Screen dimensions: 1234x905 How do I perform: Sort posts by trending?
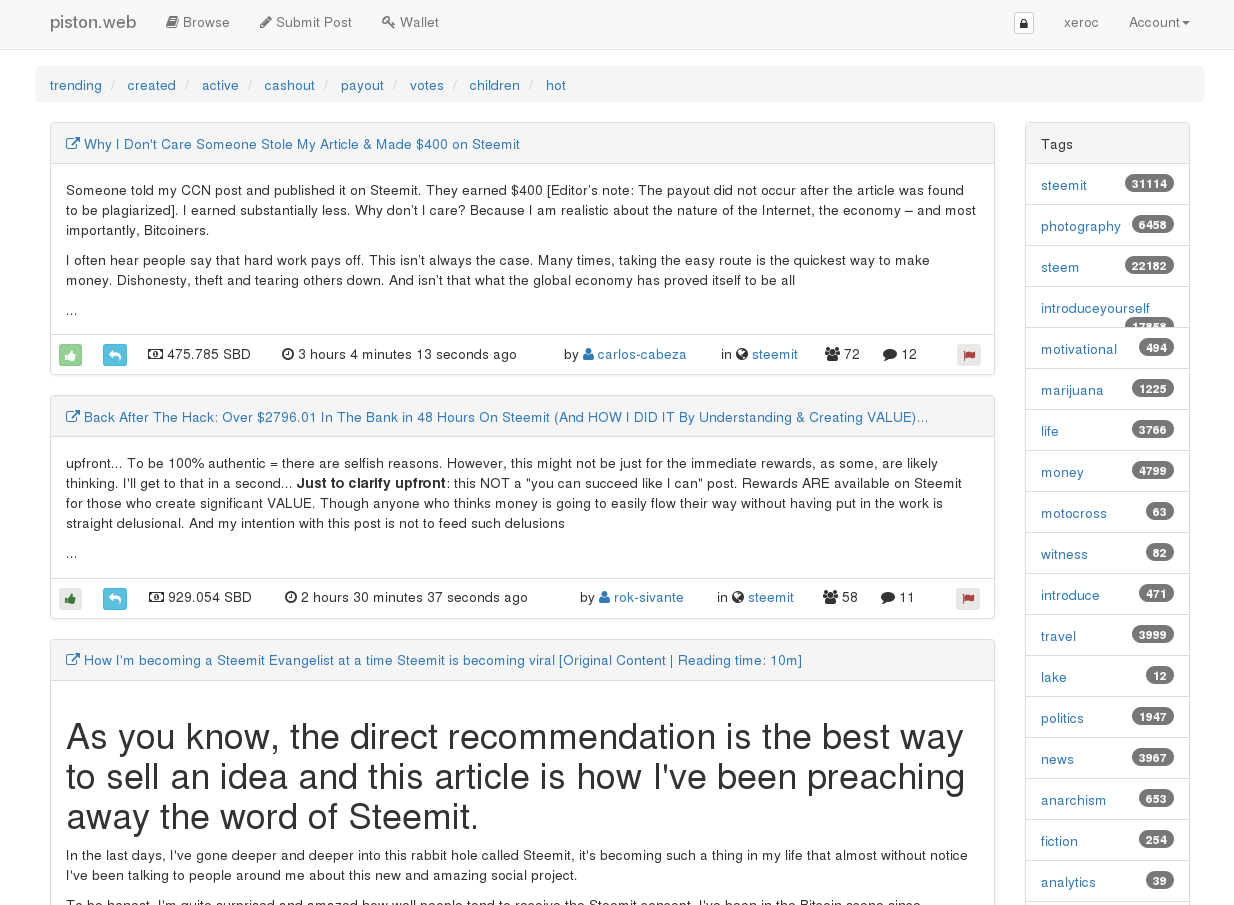[x=76, y=85]
